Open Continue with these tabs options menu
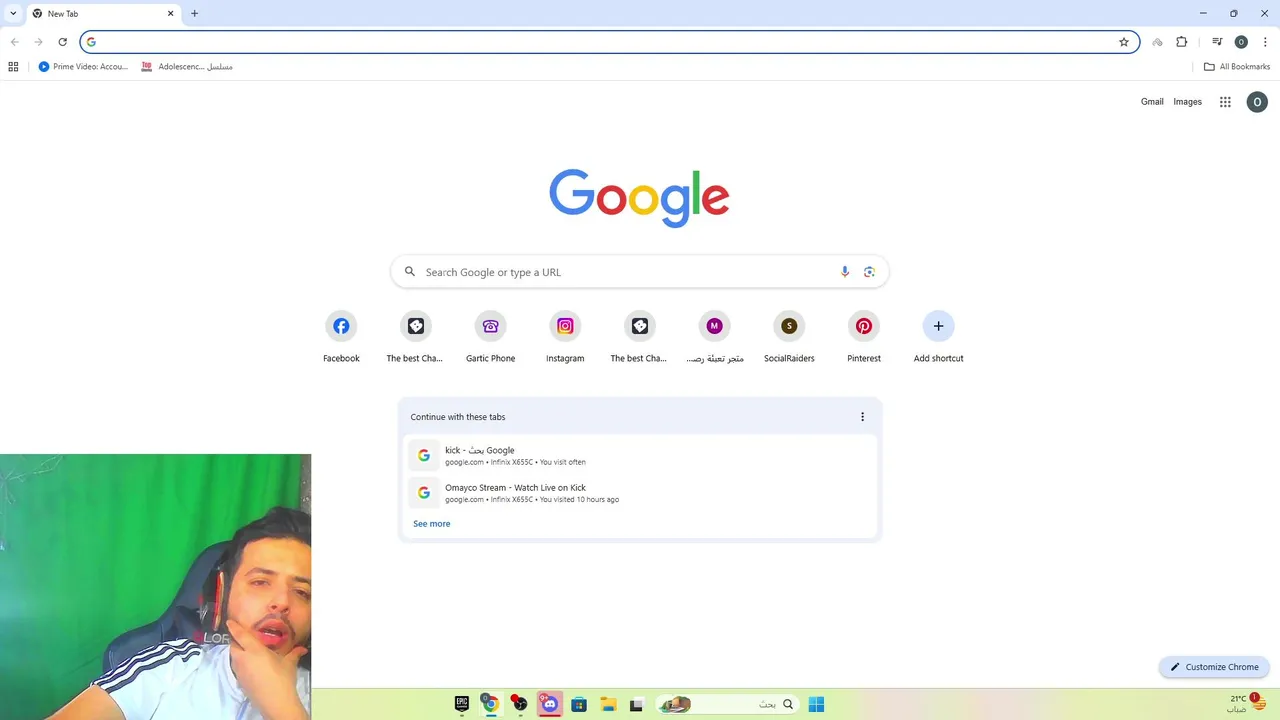This screenshot has height=720, width=1280. pyautogui.click(x=862, y=417)
